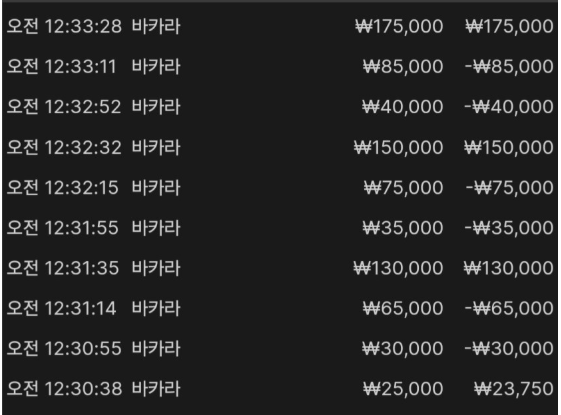Click the ₩65,000 bet amount

point(403,308)
